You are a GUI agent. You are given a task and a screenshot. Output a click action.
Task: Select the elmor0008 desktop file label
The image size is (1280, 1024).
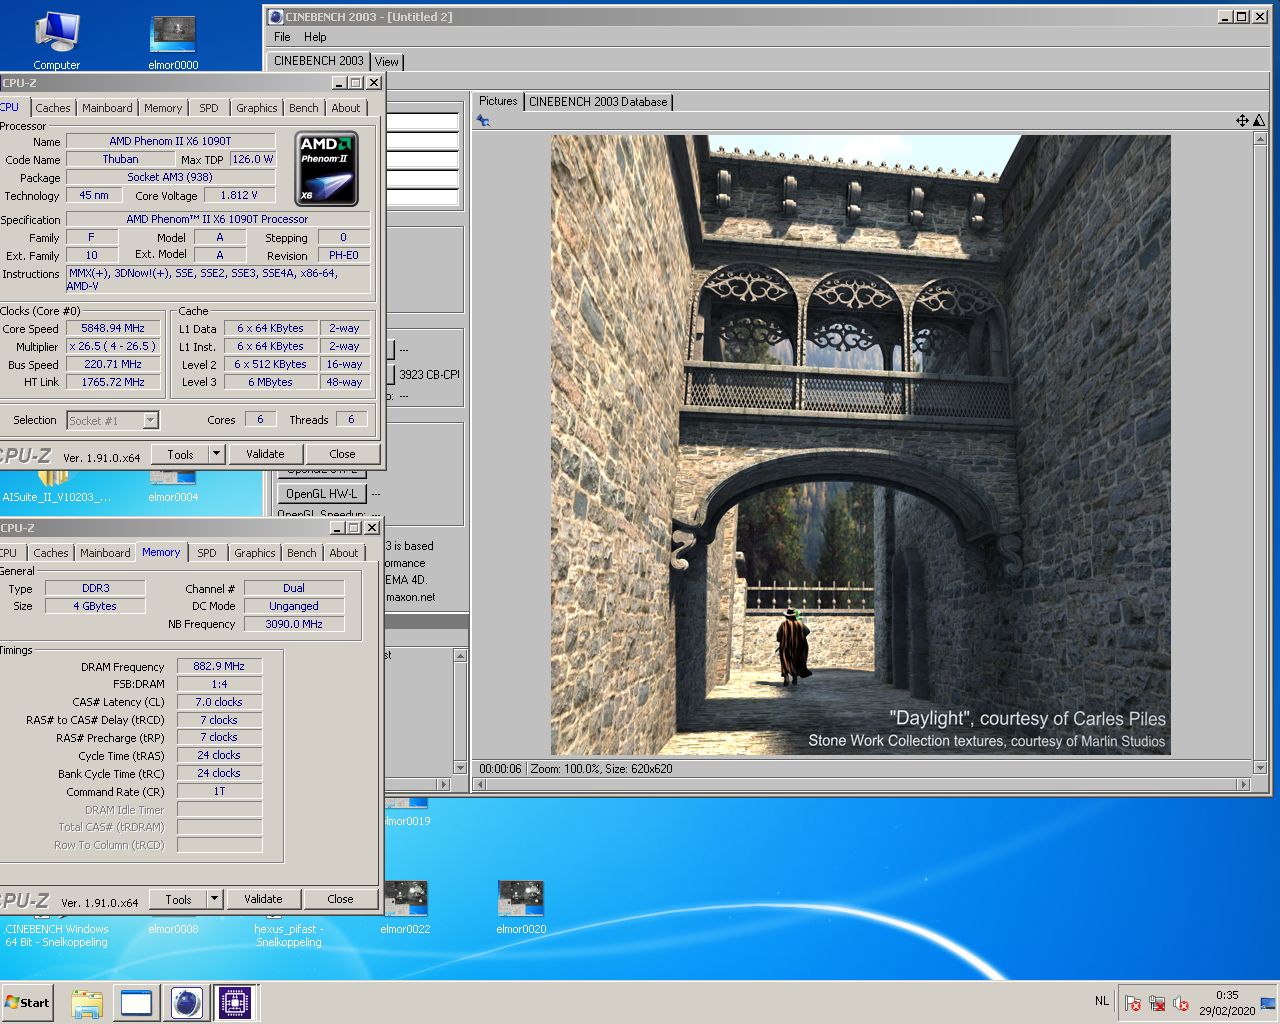click(x=173, y=929)
